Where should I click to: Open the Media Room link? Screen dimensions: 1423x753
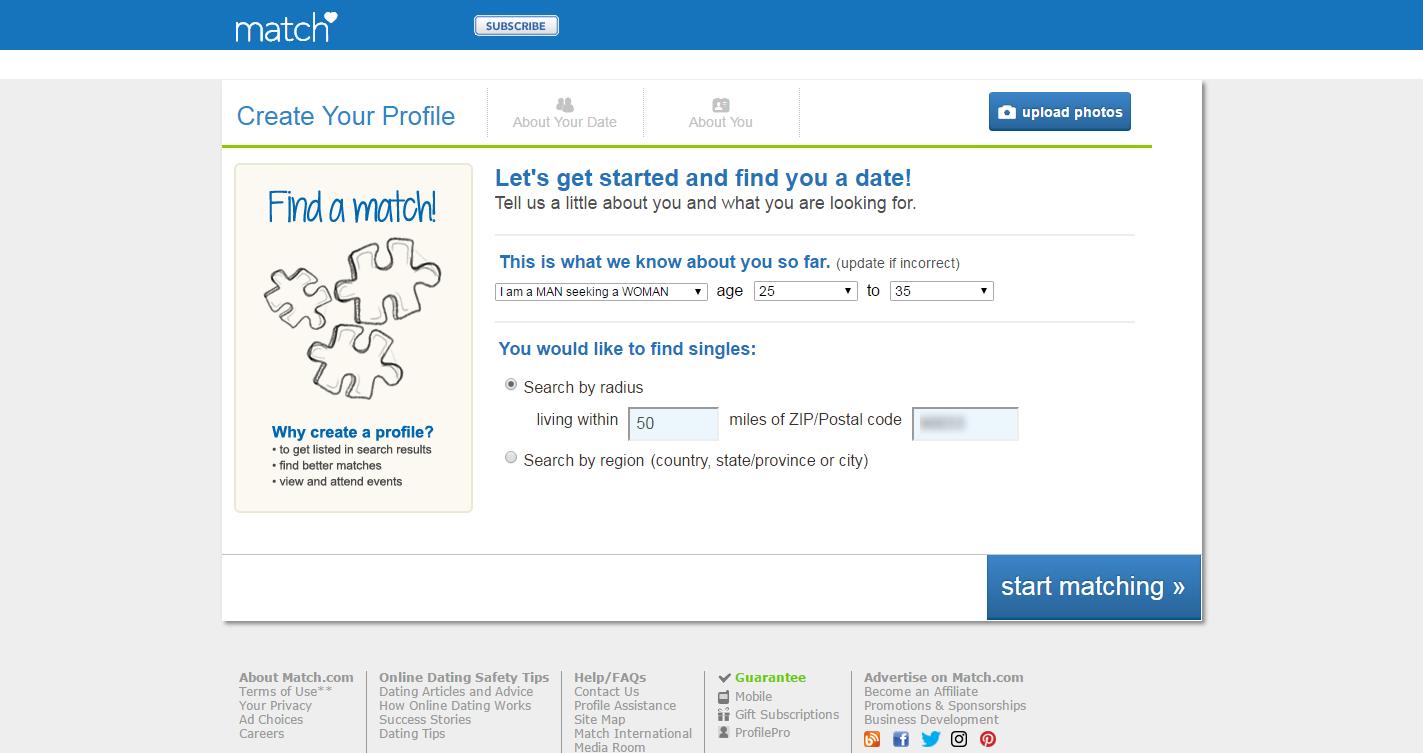(610, 747)
